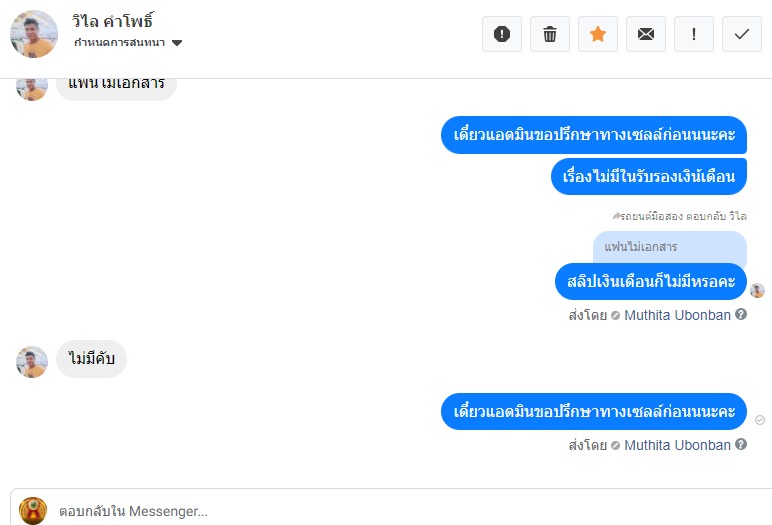Click the delivered check status icon of last message
This screenshot has width=772, height=525.
pos(760,420)
